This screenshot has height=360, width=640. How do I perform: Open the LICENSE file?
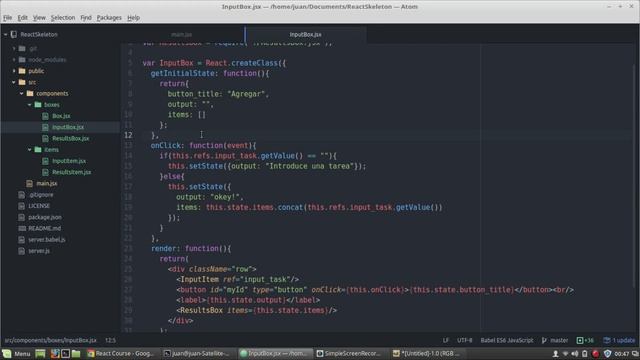point(39,206)
